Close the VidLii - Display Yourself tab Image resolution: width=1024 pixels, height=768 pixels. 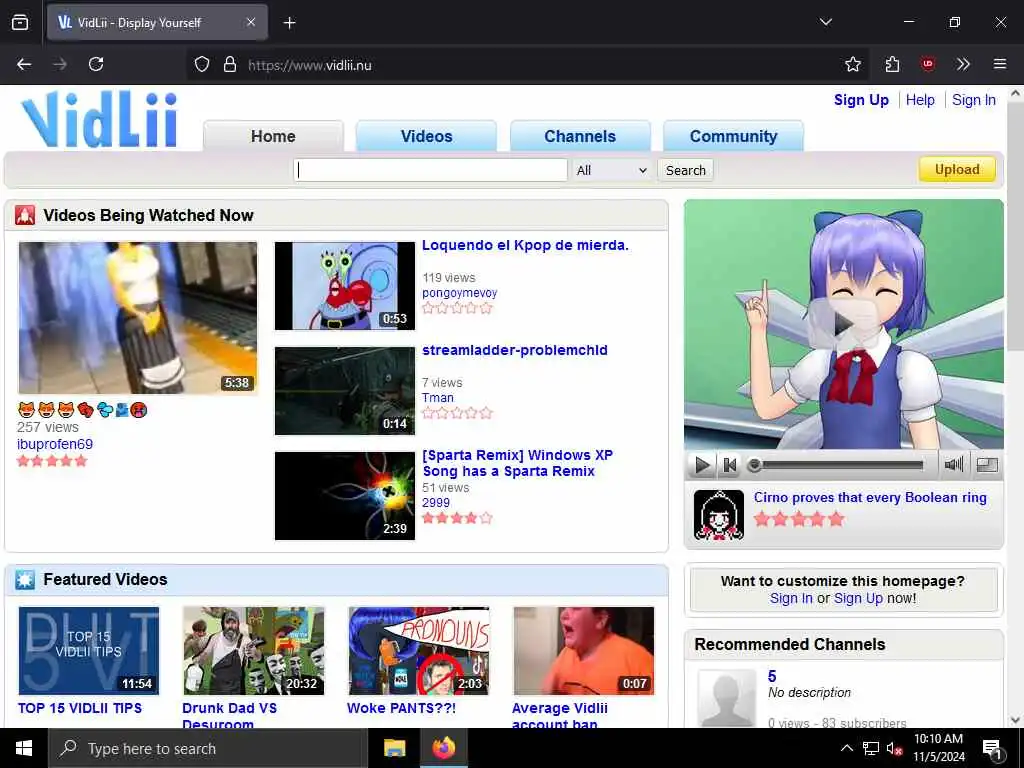251,22
